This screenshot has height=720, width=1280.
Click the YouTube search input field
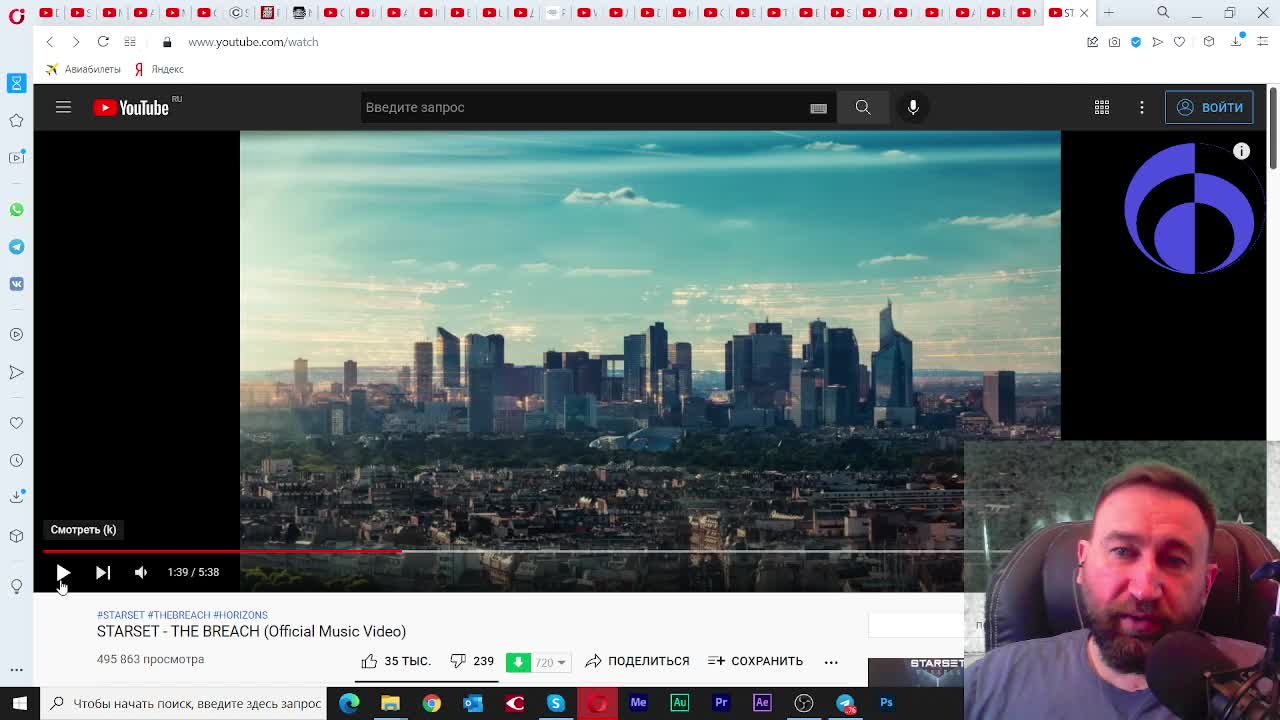(585, 107)
